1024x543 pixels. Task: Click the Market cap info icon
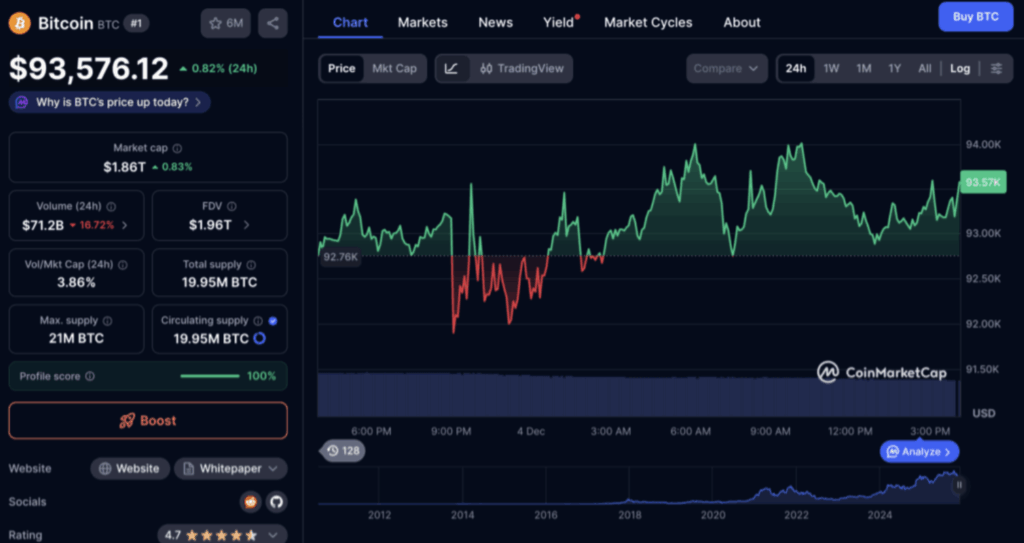coord(177,148)
